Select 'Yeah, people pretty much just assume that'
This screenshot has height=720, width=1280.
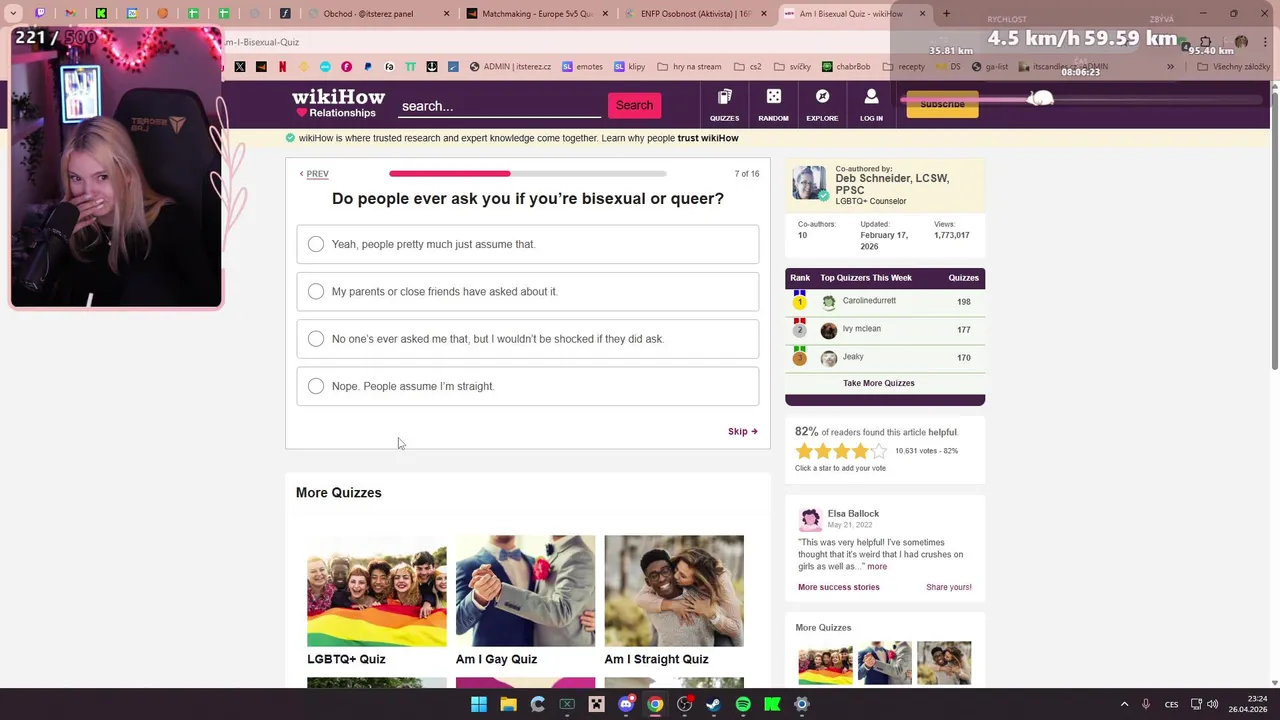[527, 244]
